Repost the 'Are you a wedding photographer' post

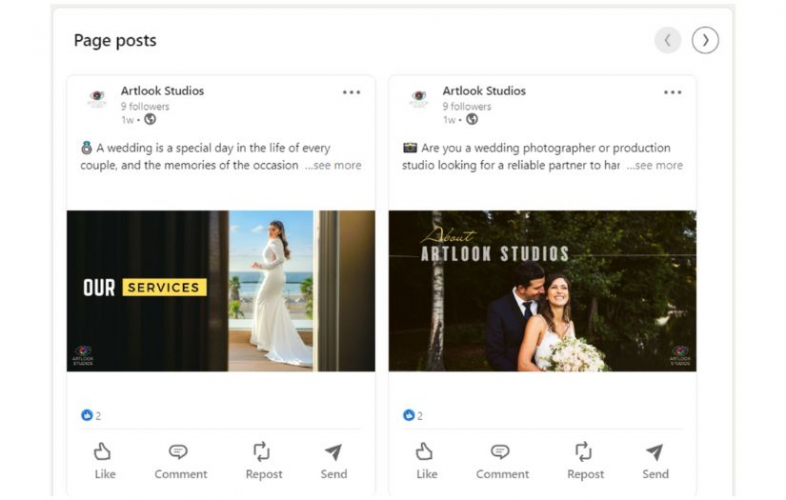tap(585, 461)
